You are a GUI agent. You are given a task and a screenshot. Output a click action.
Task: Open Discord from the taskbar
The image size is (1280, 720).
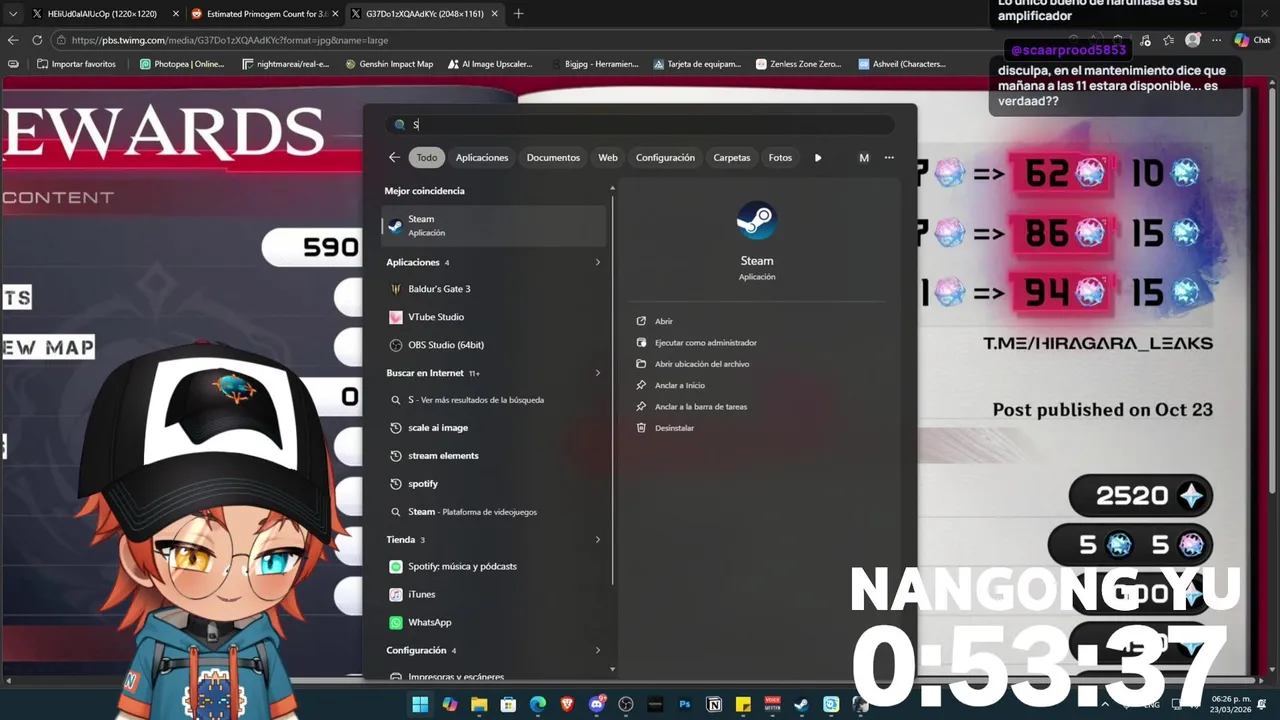tap(597, 704)
